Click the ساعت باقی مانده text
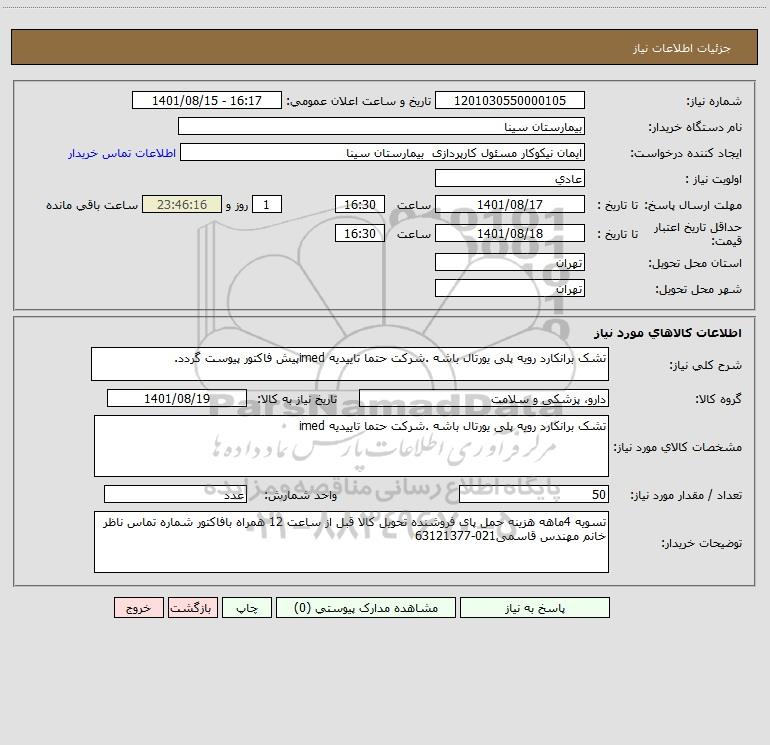 92,205
